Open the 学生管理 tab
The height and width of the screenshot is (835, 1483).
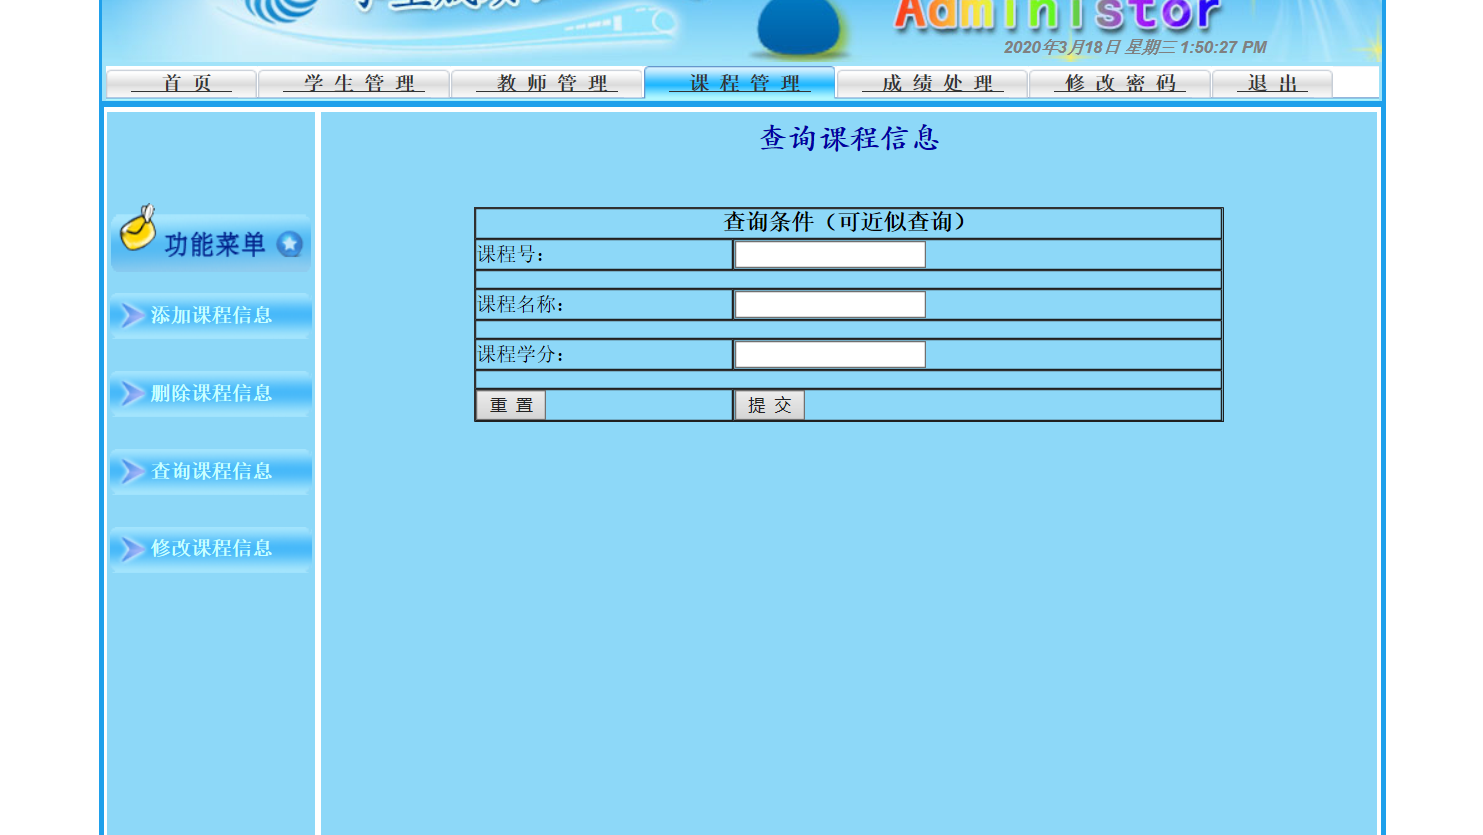(354, 84)
